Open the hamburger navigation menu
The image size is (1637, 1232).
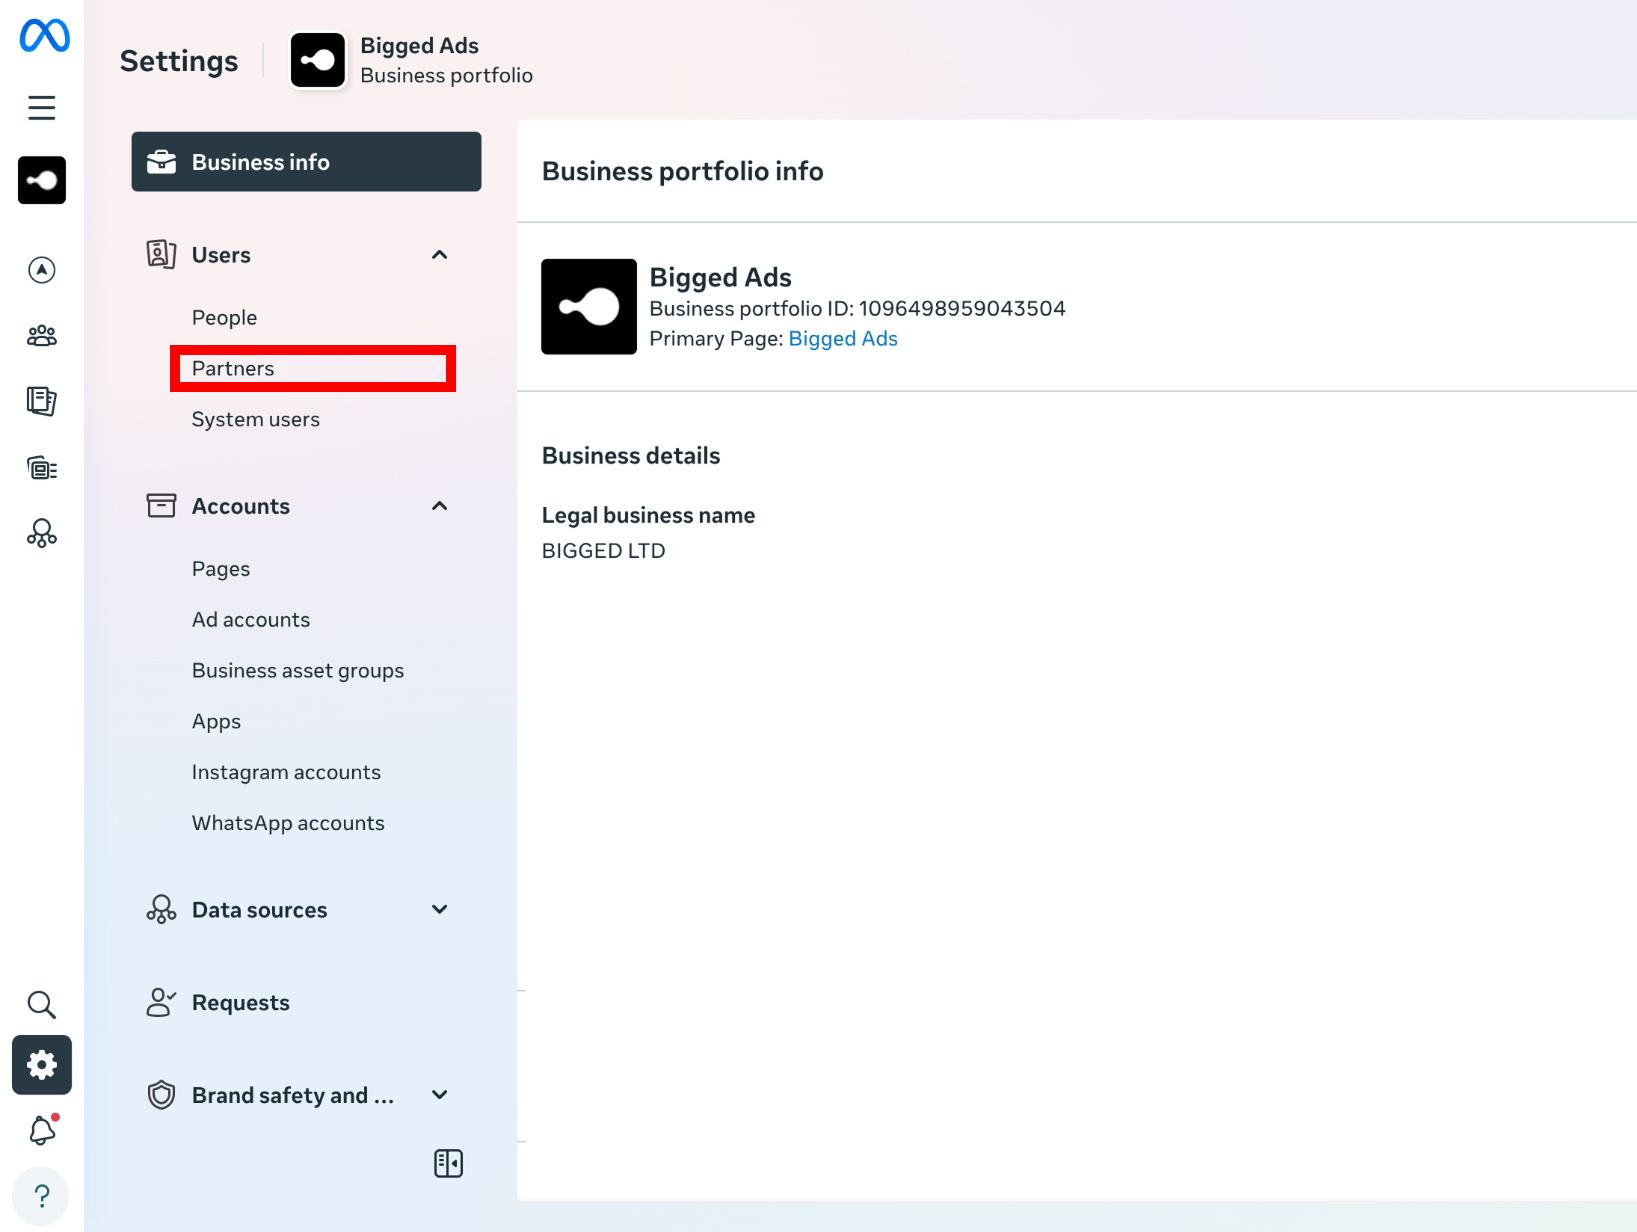coord(42,107)
